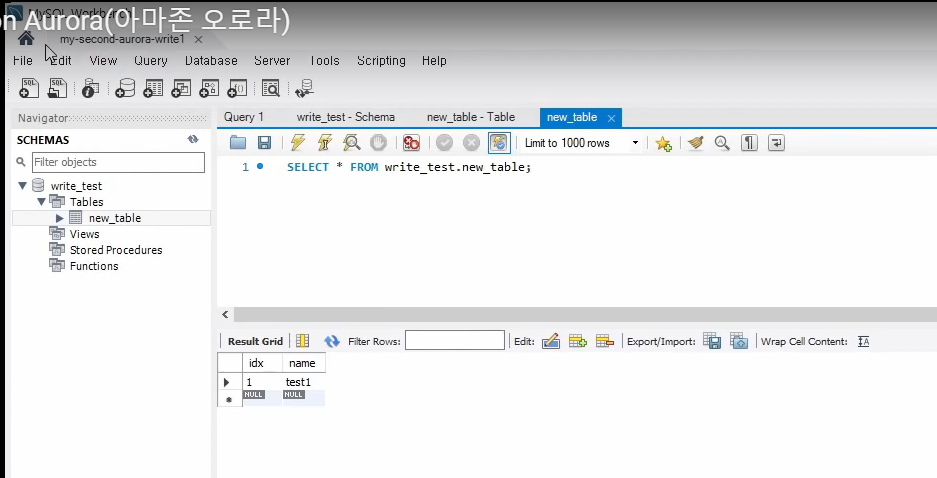Select Stored Procedures in schema tree

[x=116, y=250]
